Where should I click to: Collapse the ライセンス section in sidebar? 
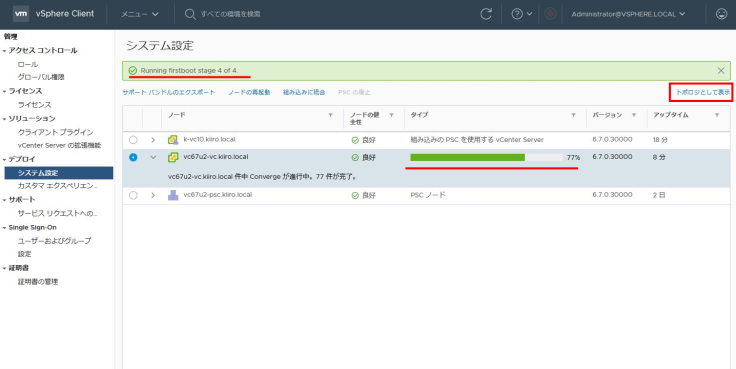[4, 91]
